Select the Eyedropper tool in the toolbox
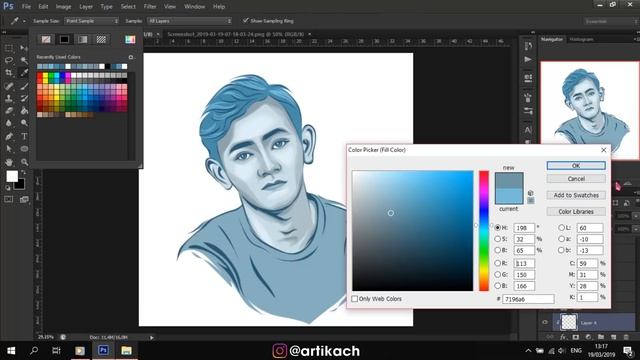Screen dimensions: 640x360 coord(24,73)
